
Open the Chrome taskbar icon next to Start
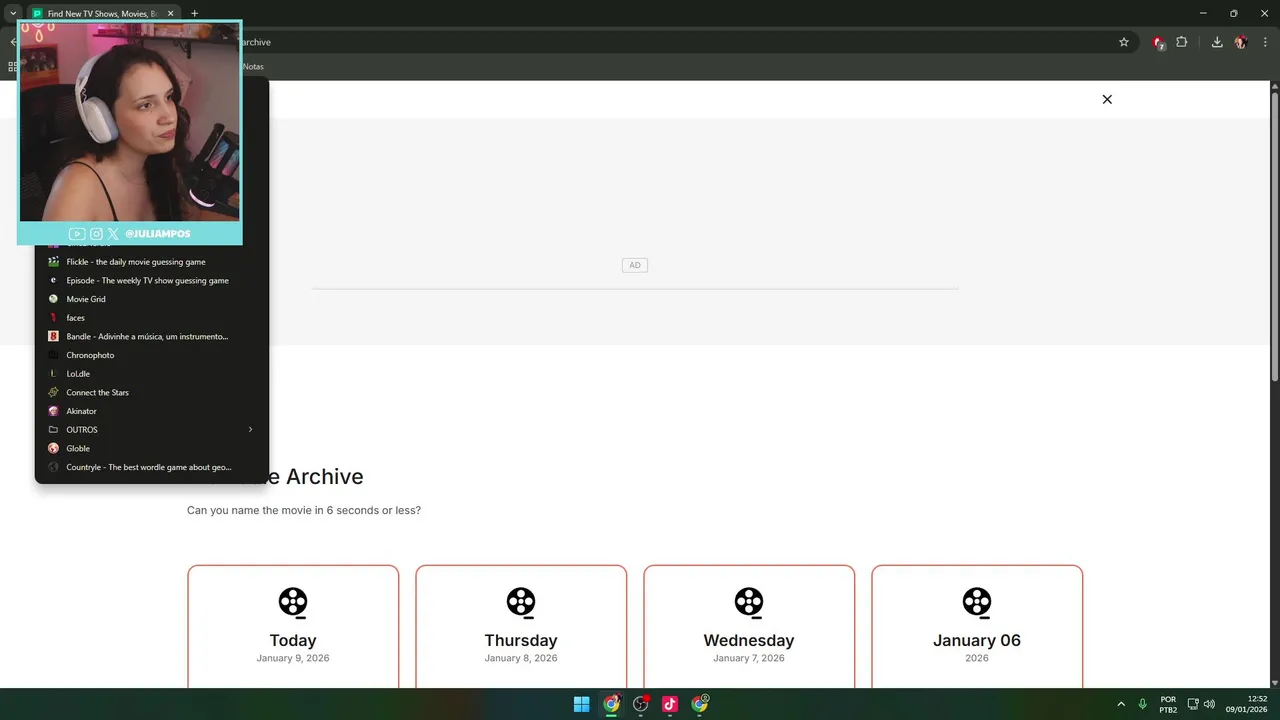point(611,704)
